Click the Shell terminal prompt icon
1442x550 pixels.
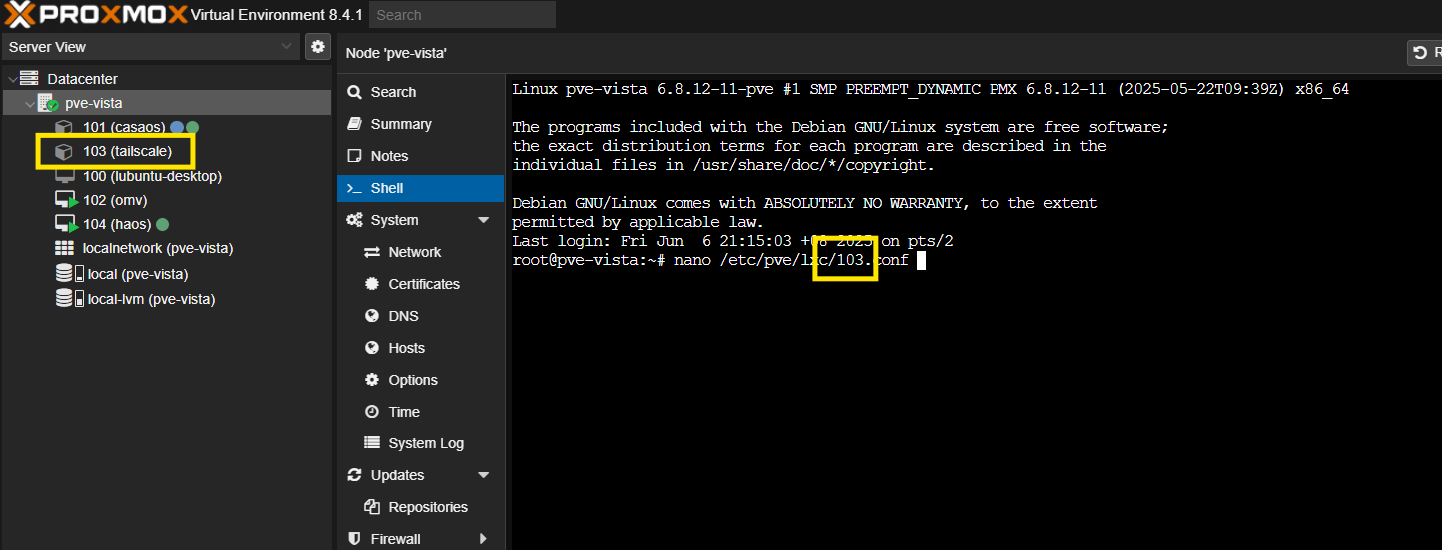pos(354,188)
